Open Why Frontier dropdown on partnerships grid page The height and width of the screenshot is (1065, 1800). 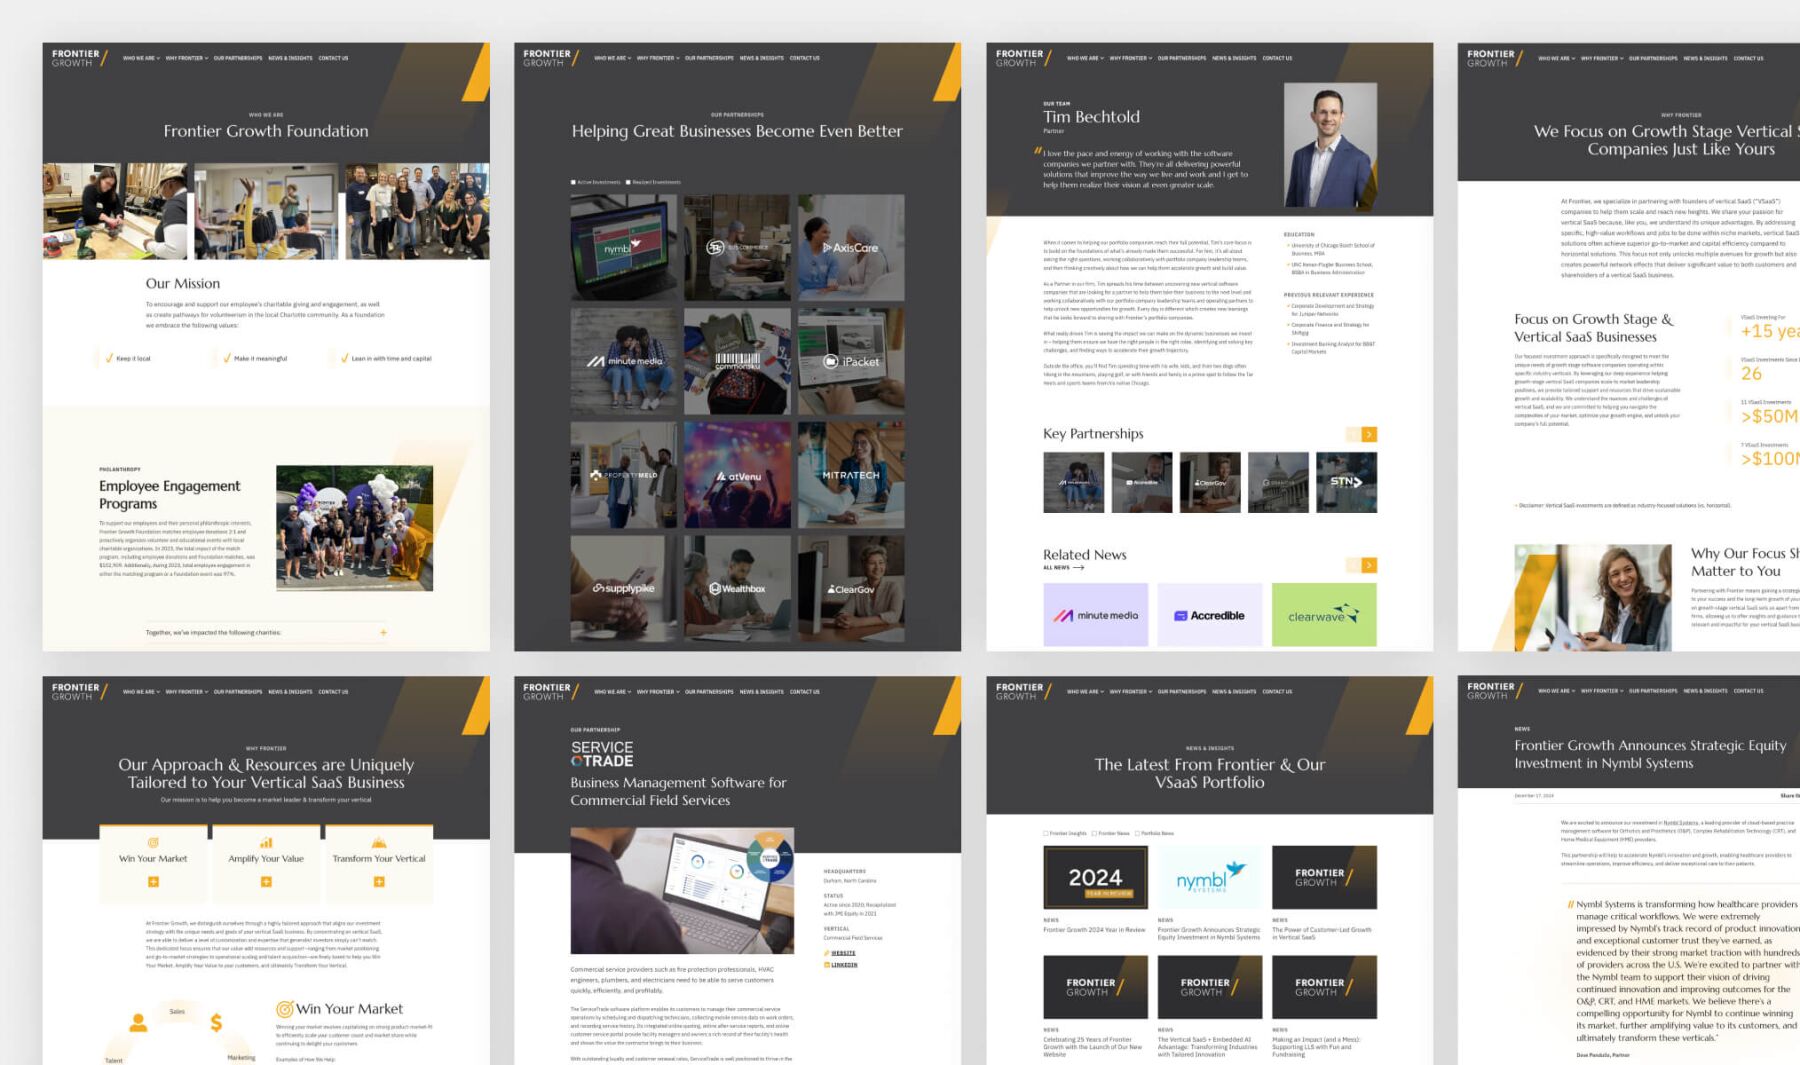click(x=657, y=58)
